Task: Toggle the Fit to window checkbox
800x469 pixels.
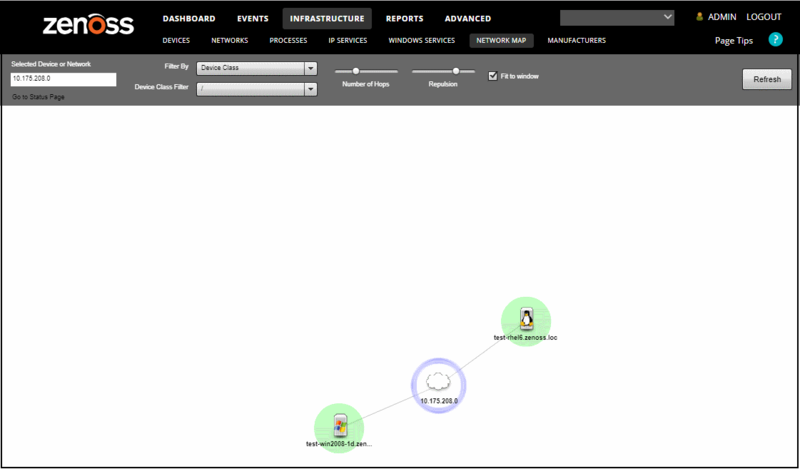Action: click(x=493, y=76)
